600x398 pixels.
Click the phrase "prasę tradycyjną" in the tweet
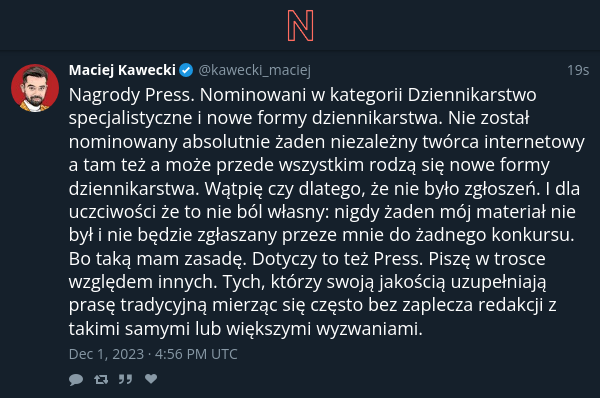click(x=138, y=305)
